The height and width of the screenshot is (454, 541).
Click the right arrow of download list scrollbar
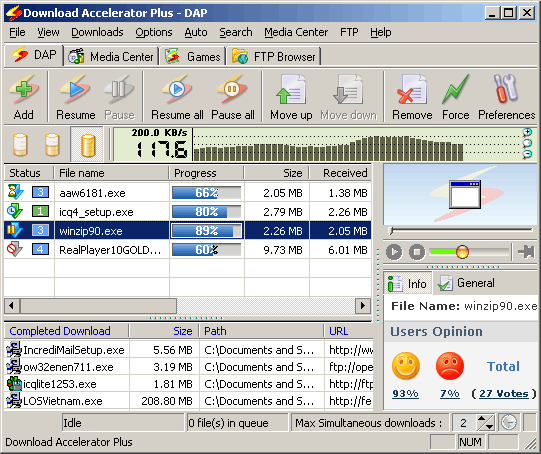point(363,306)
